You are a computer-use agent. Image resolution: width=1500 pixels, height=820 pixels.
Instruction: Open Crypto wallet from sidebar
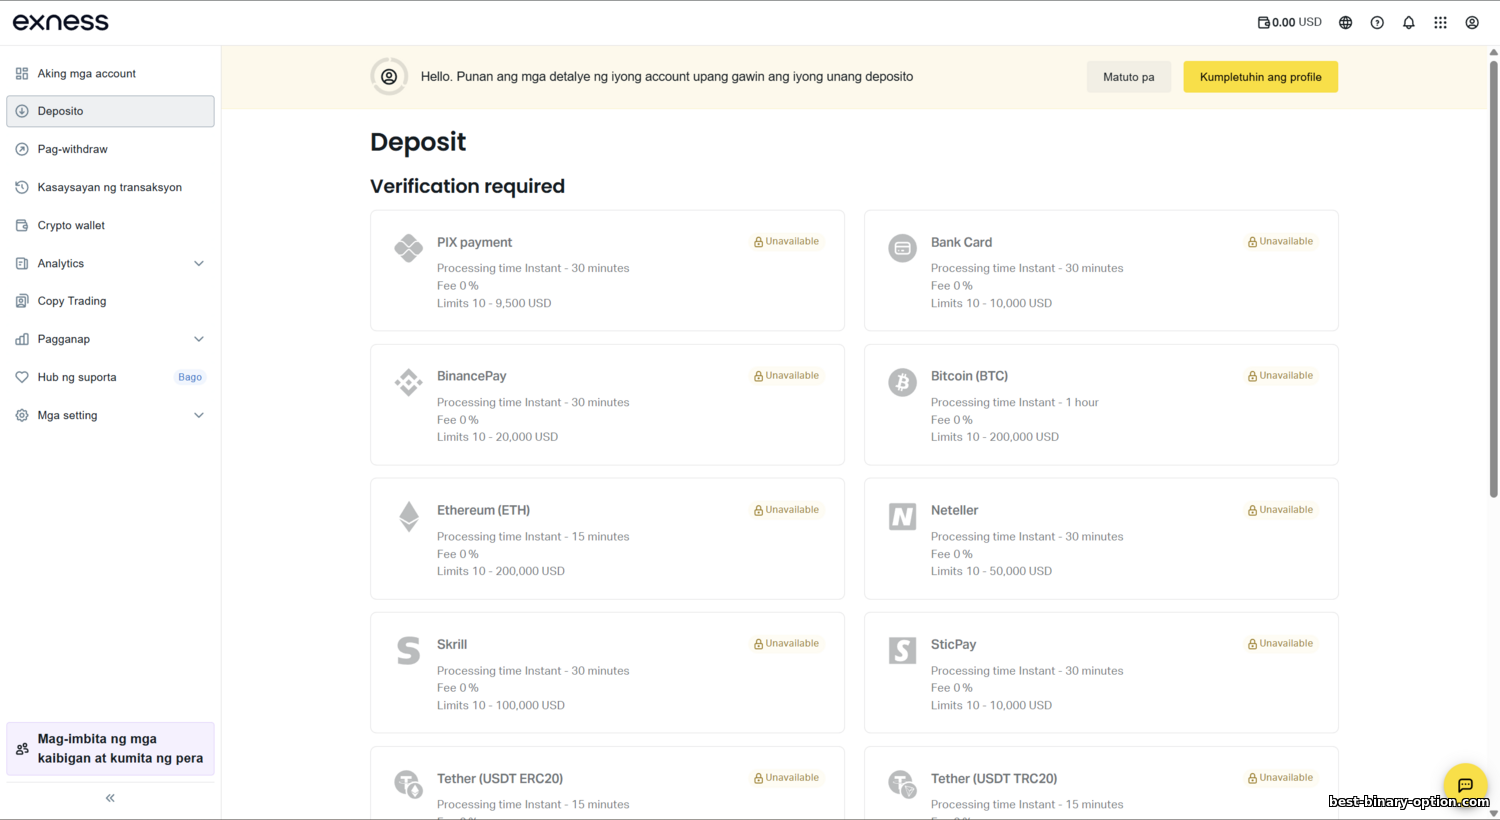click(71, 225)
